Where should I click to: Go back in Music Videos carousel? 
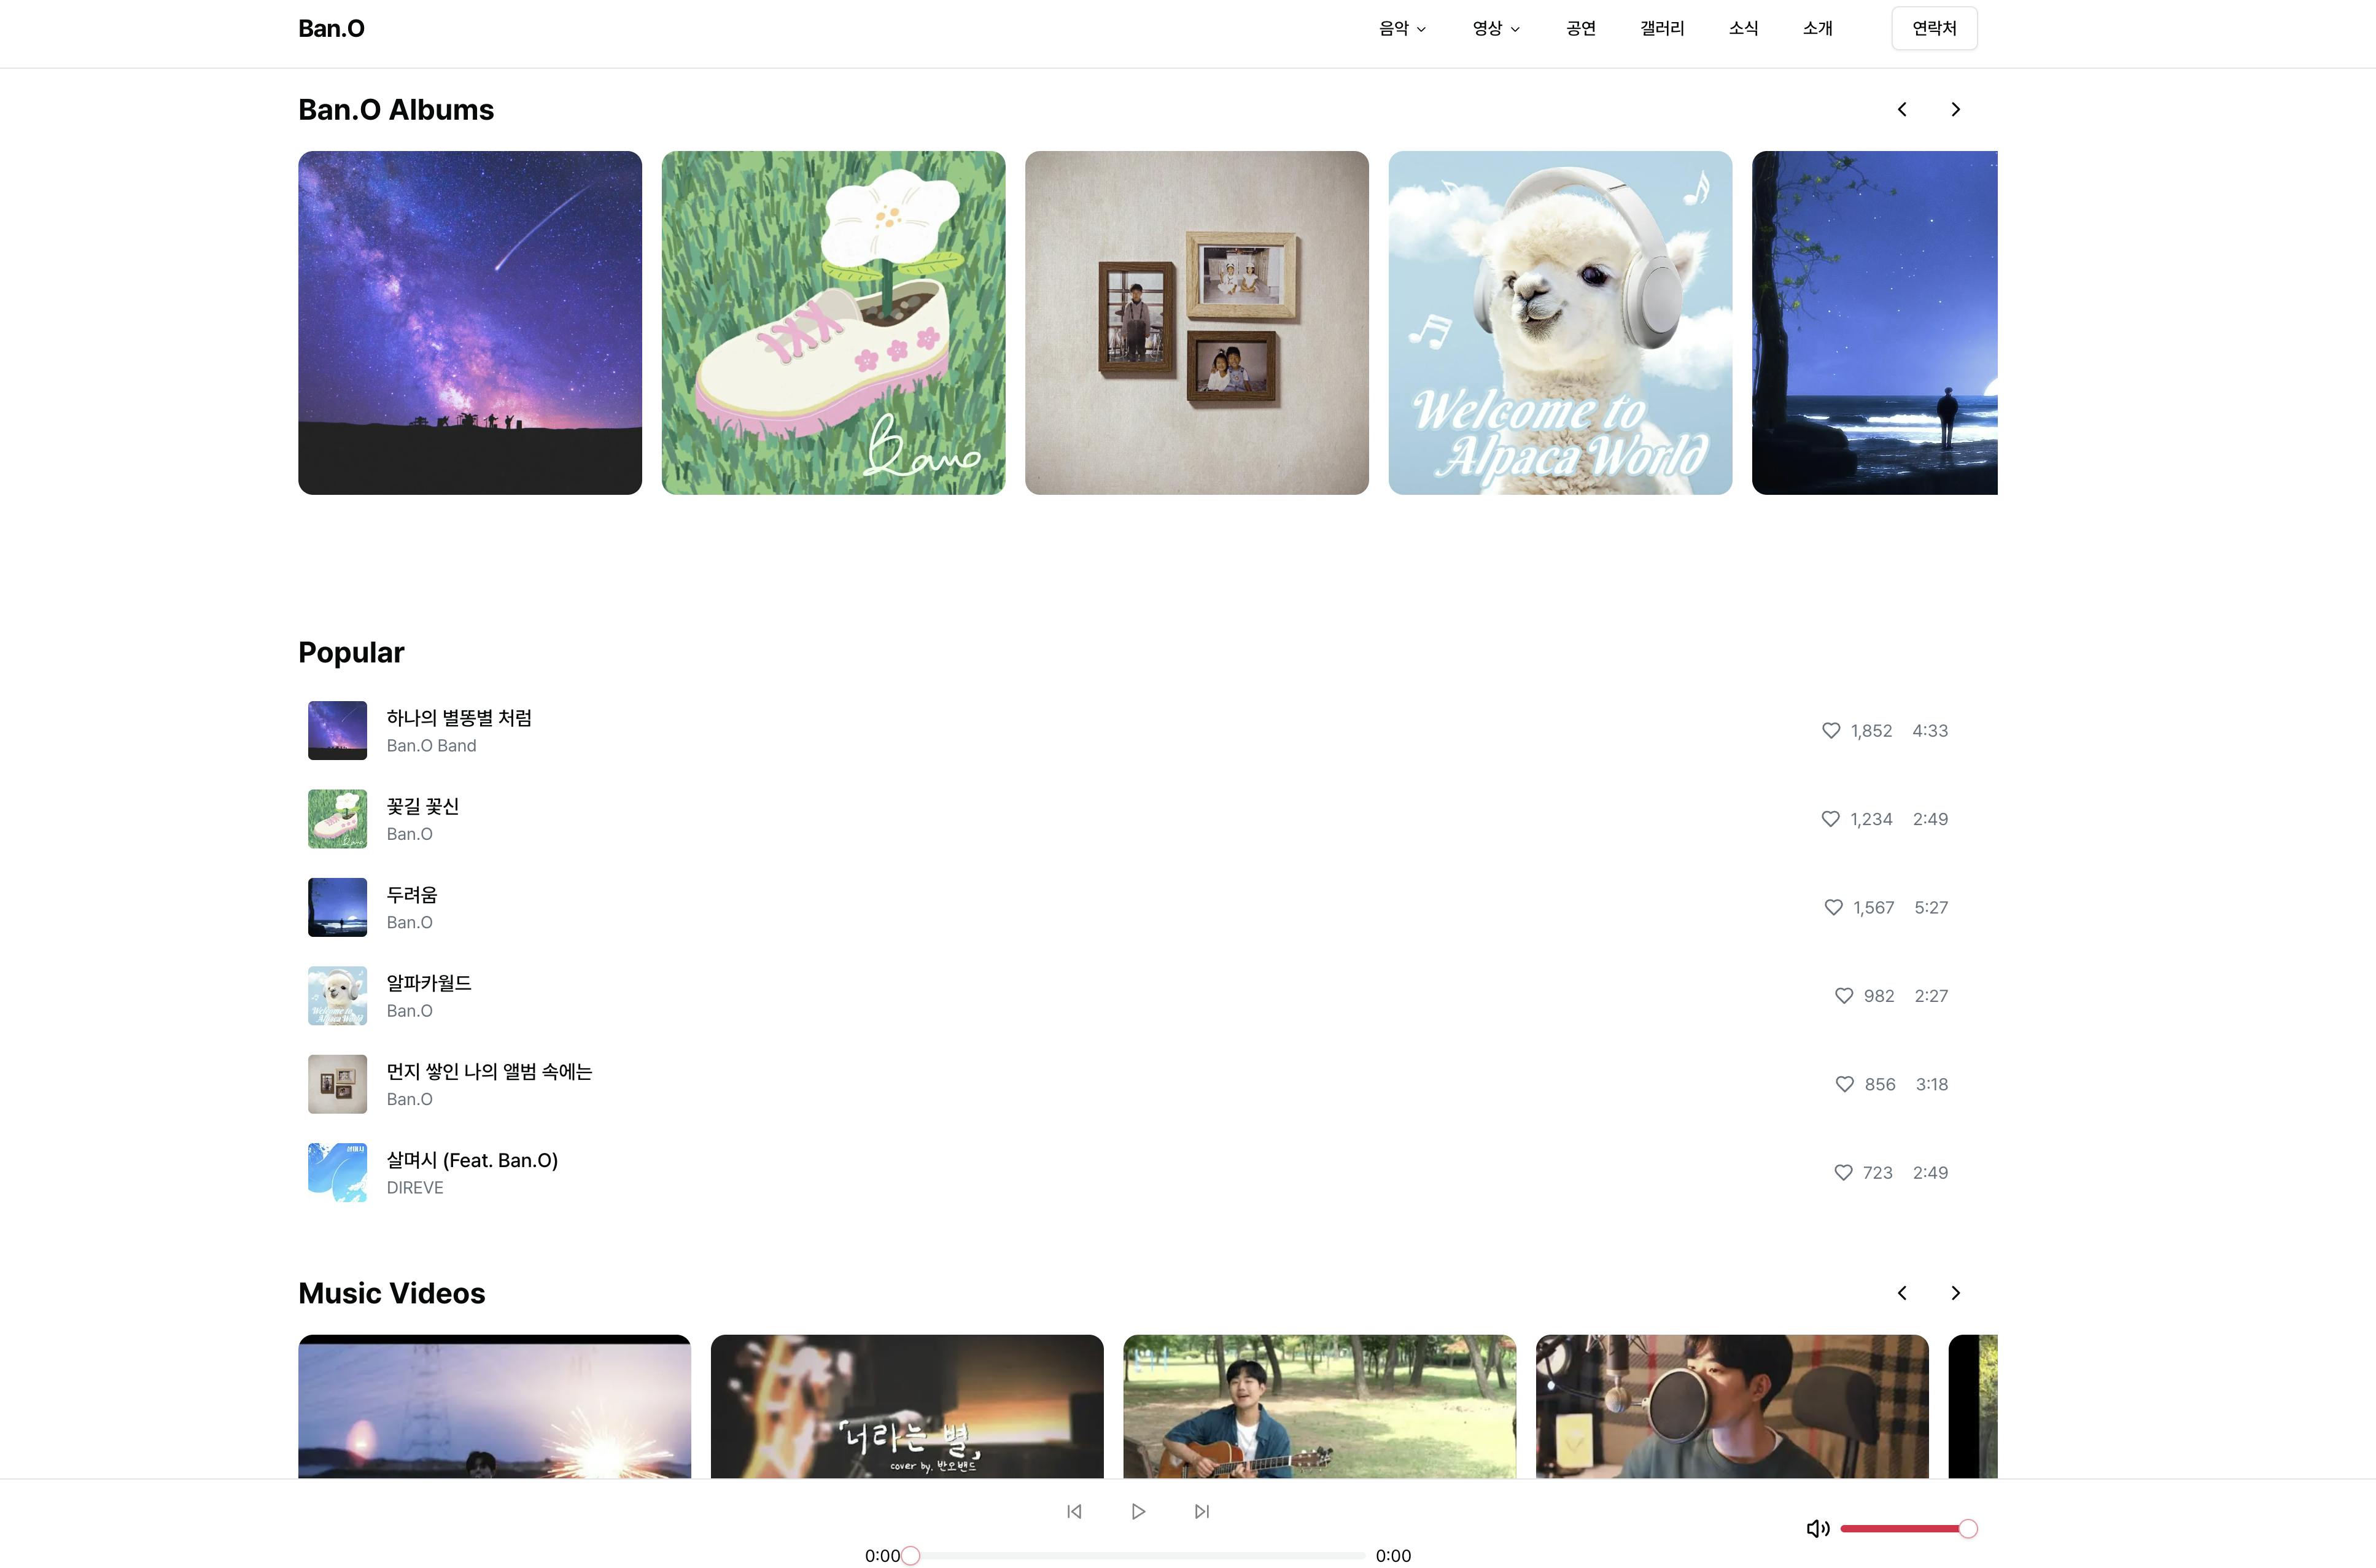point(1902,1293)
